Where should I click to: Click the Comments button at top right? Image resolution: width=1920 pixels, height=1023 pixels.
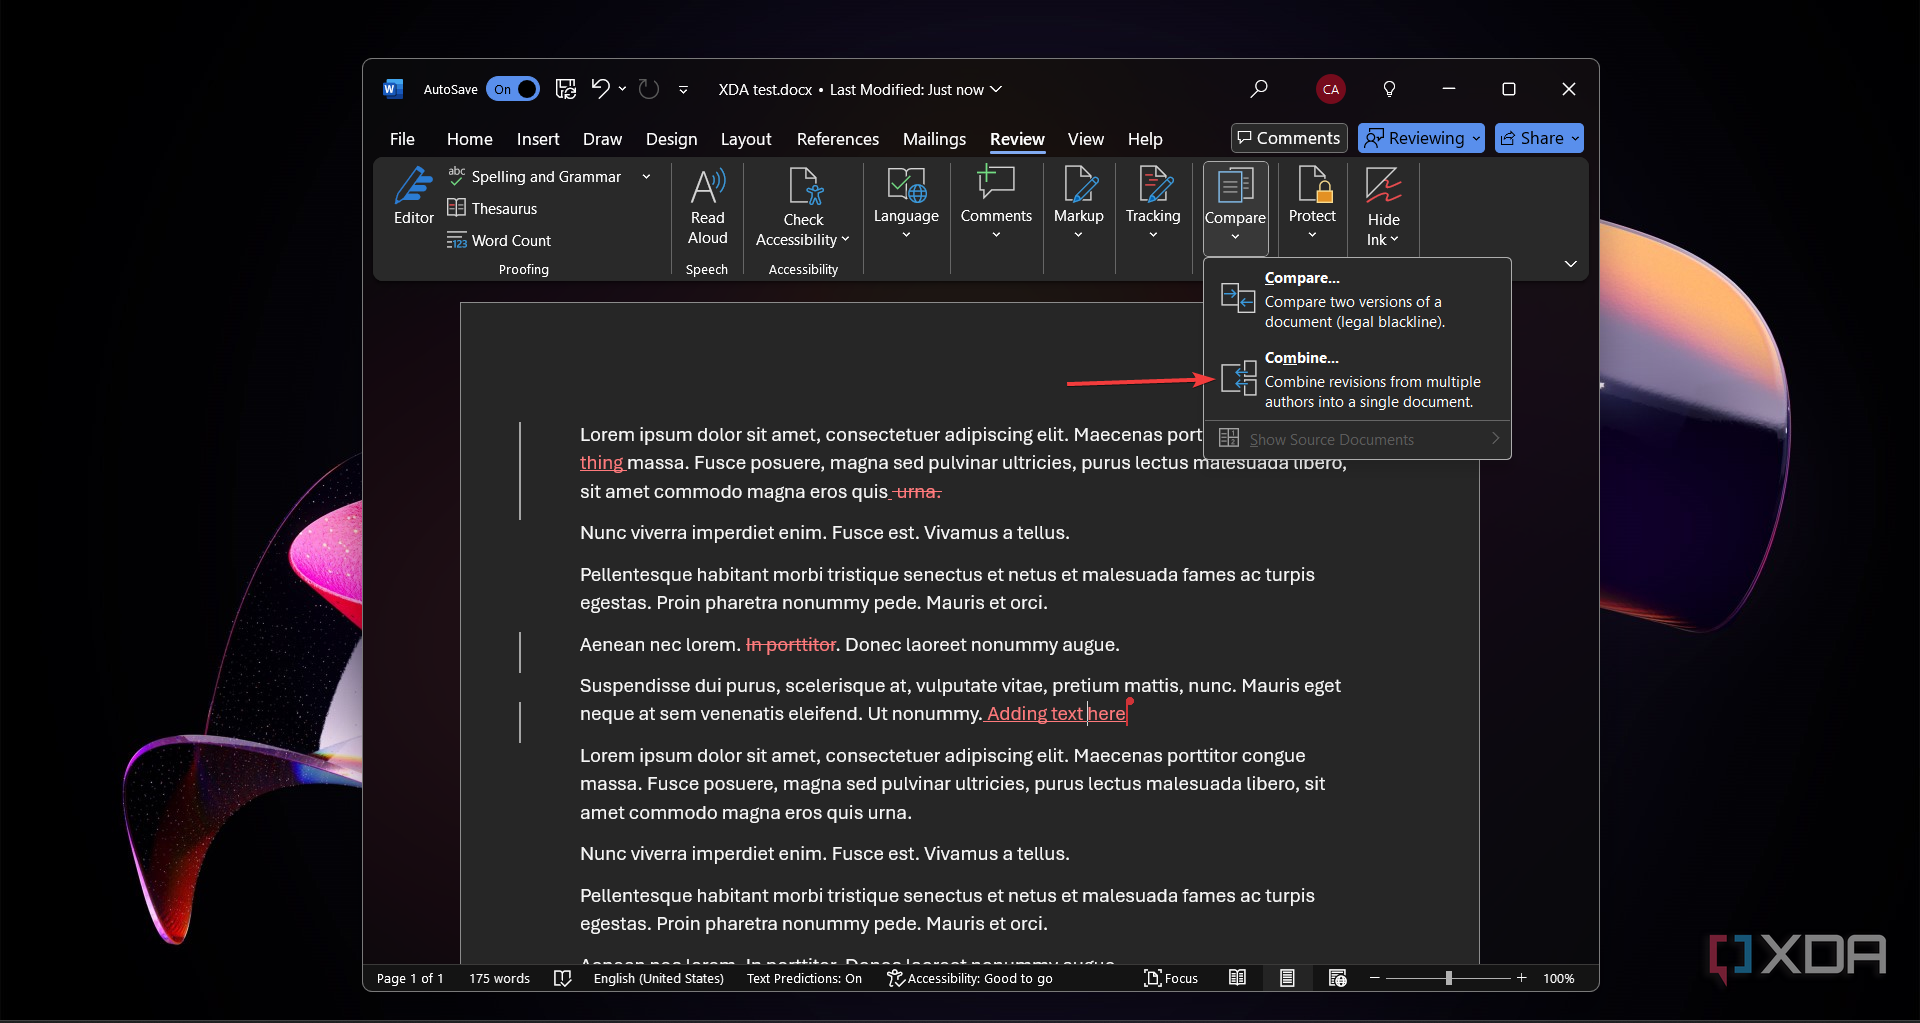(1289, 138)
